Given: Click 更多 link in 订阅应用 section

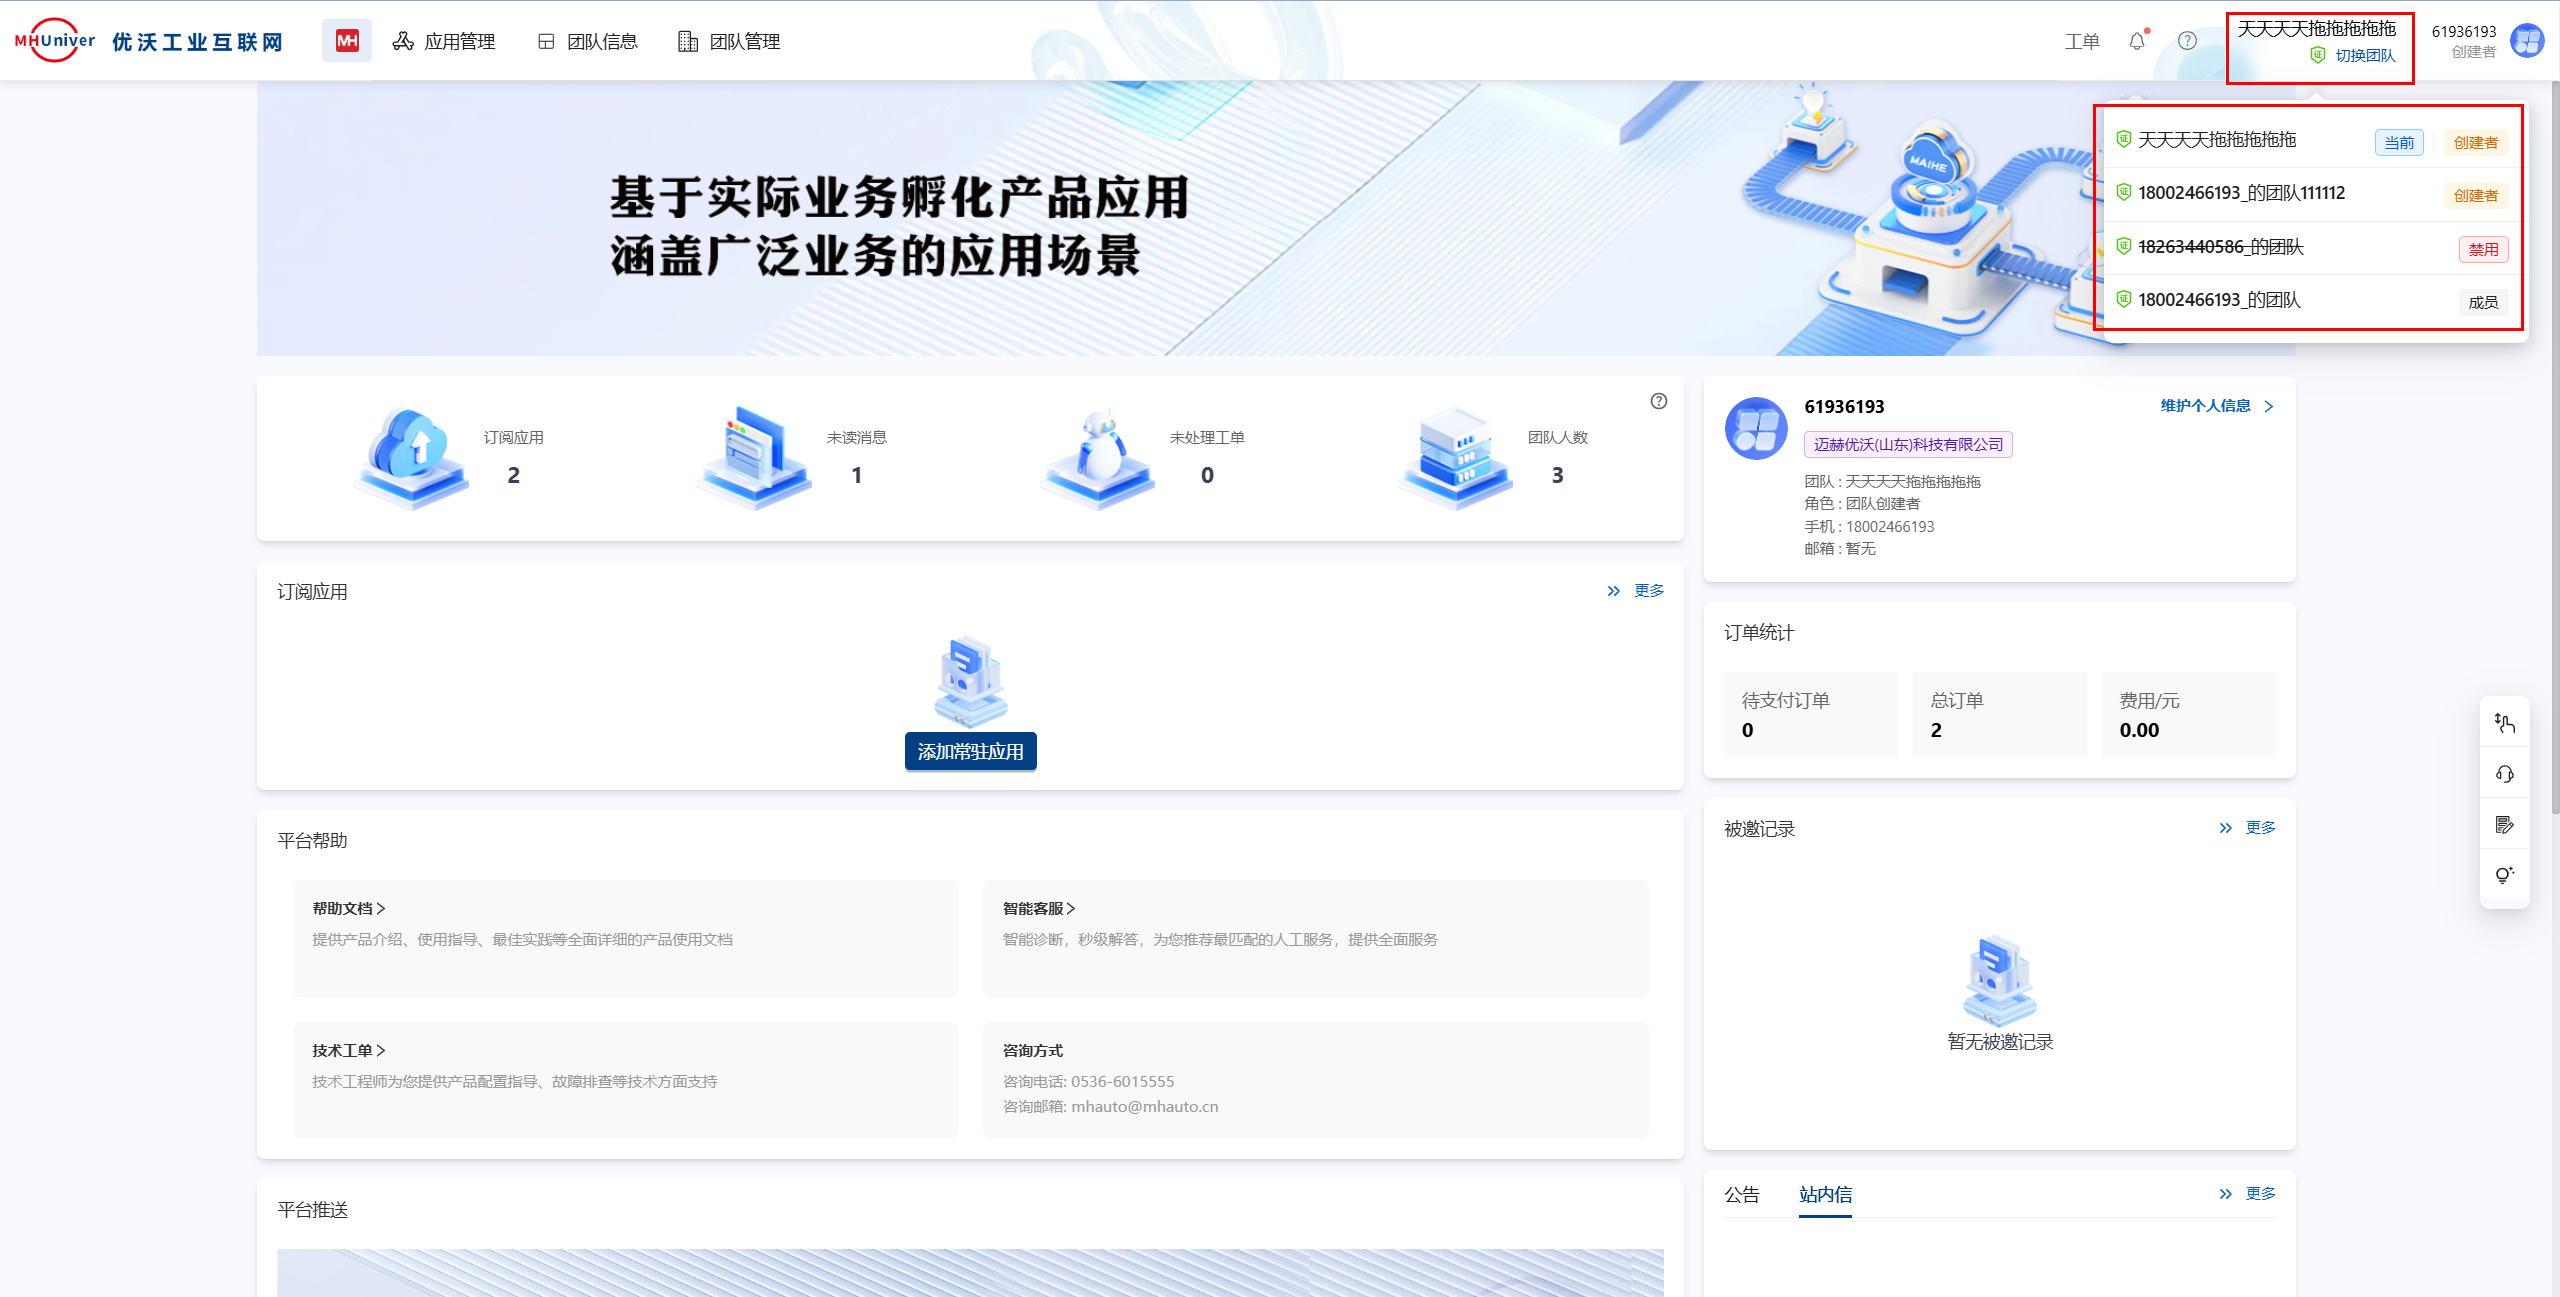Looking at the screenshot, I should (x=1647, y=591).
